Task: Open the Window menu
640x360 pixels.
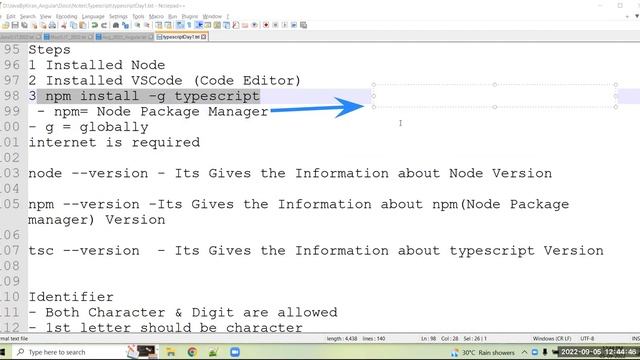Action: [212, 16]
